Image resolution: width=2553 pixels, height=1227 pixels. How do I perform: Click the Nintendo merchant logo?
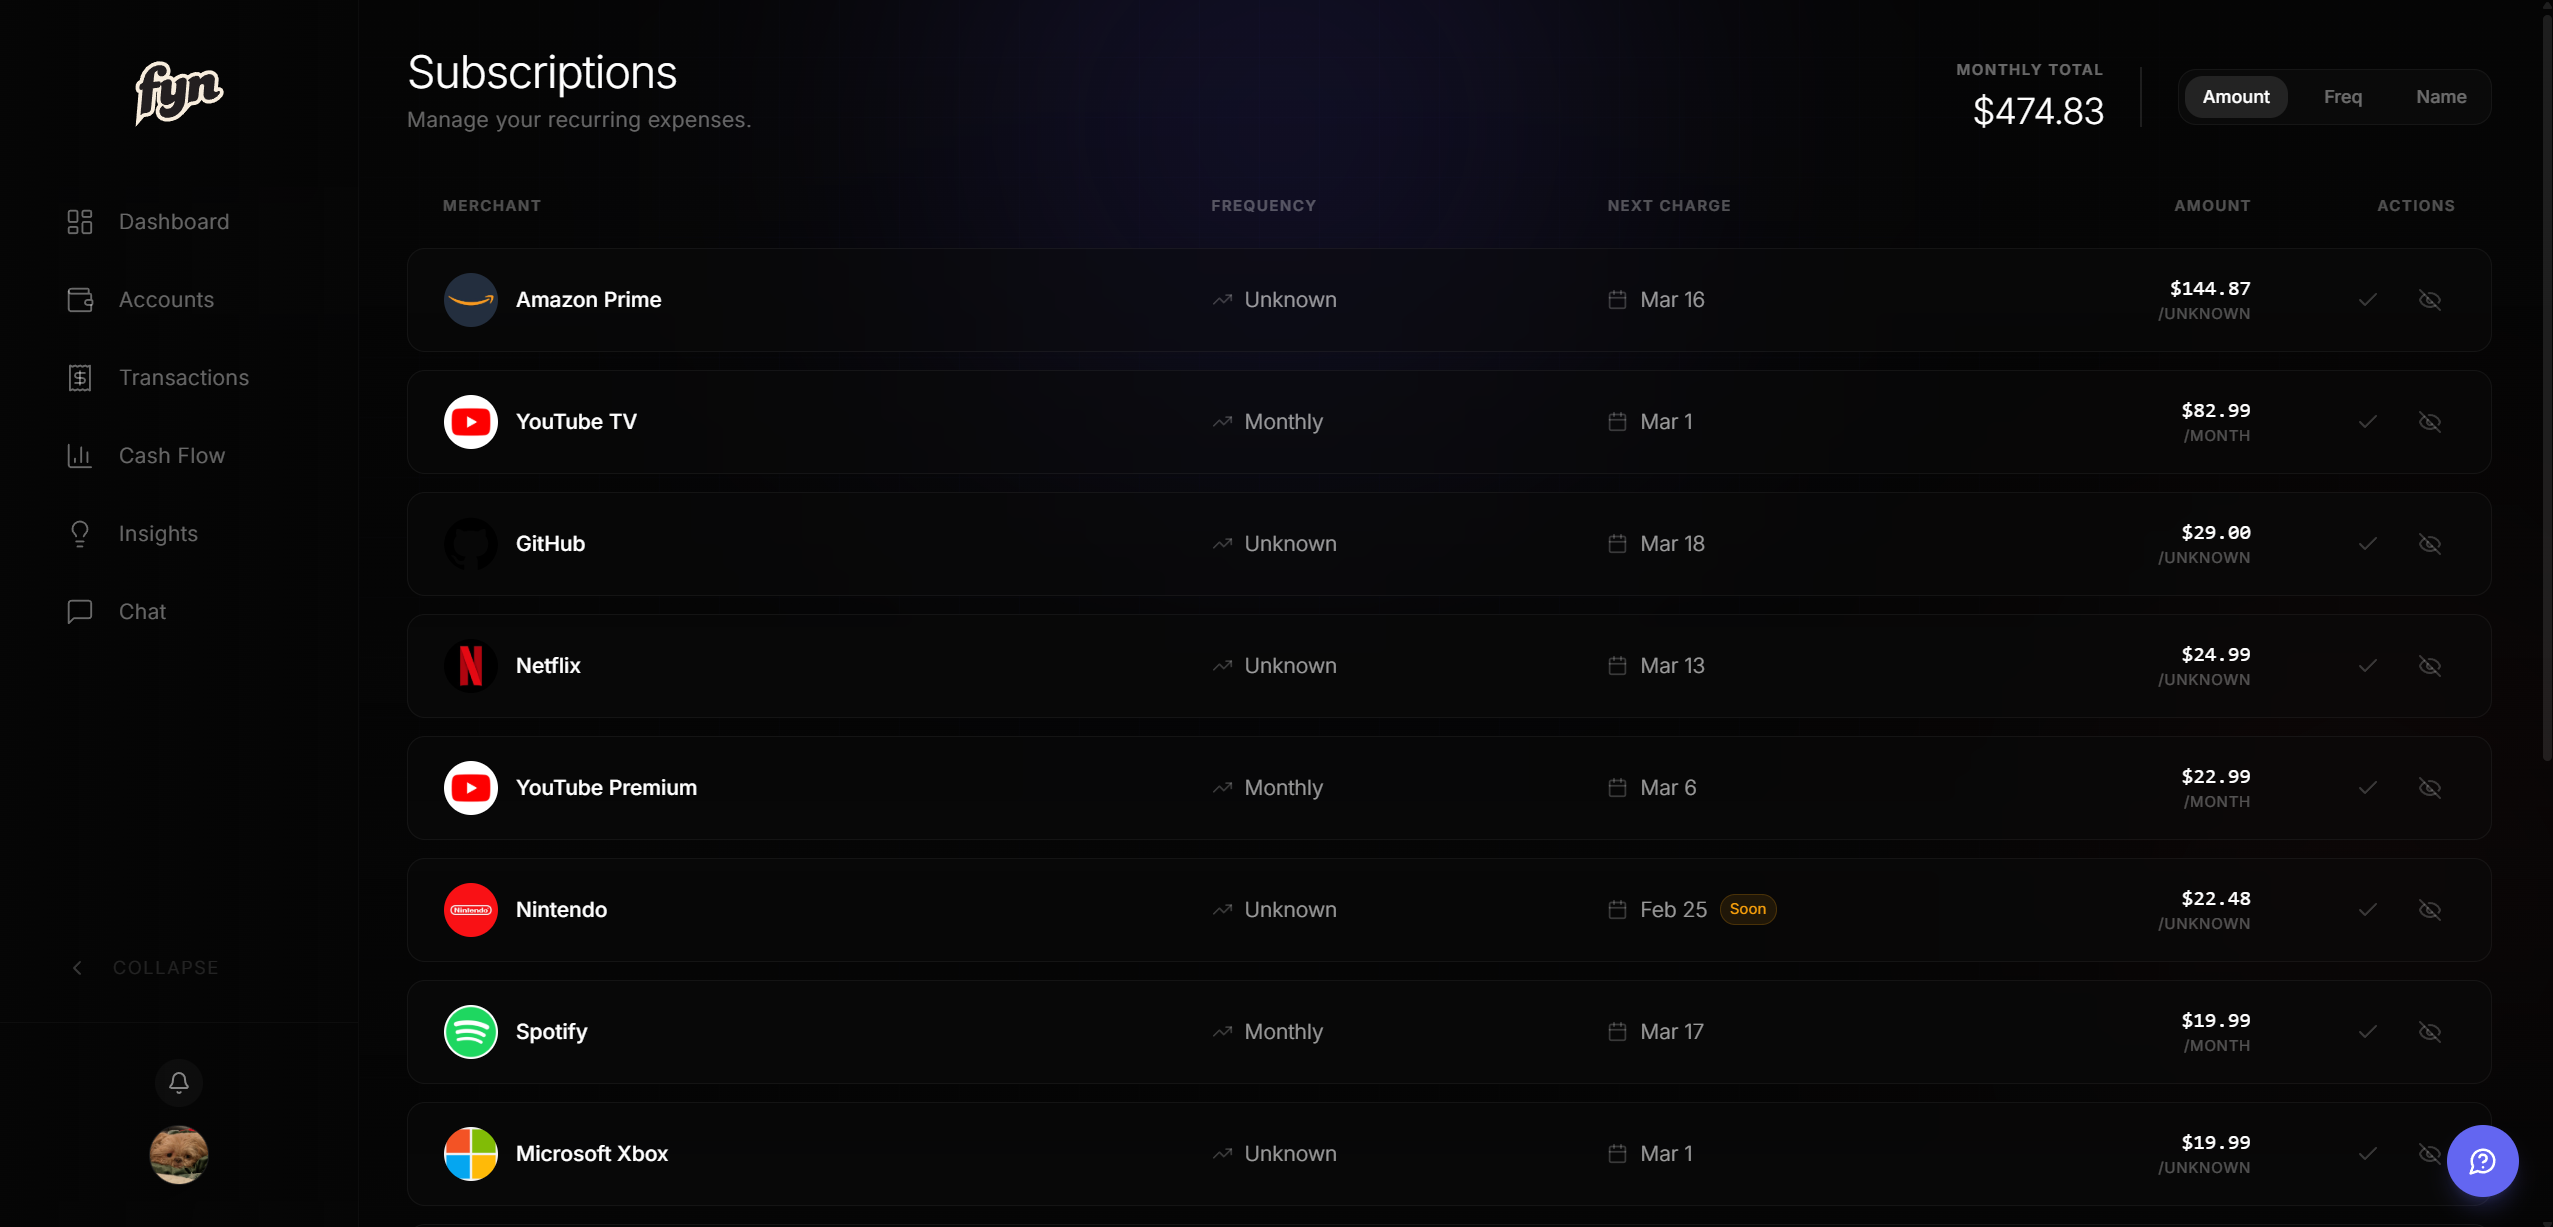[471, 910]
